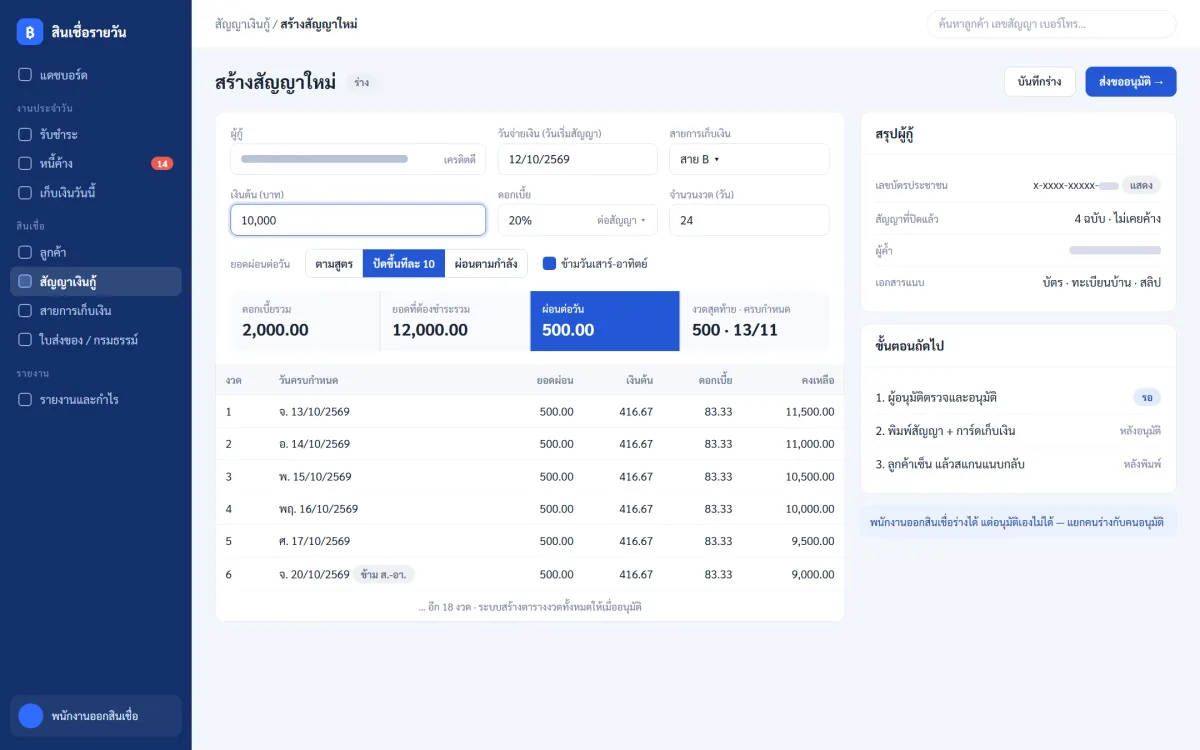Click the icon beside แดชบอร์ด in sidebar
The image size is (1200, 750).
coord(25,75)
